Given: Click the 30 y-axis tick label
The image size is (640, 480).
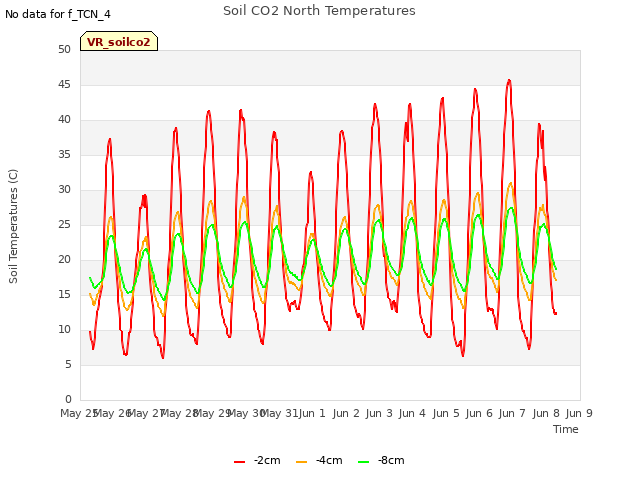Looking at the screenshot, I should (x=64, y=189).
